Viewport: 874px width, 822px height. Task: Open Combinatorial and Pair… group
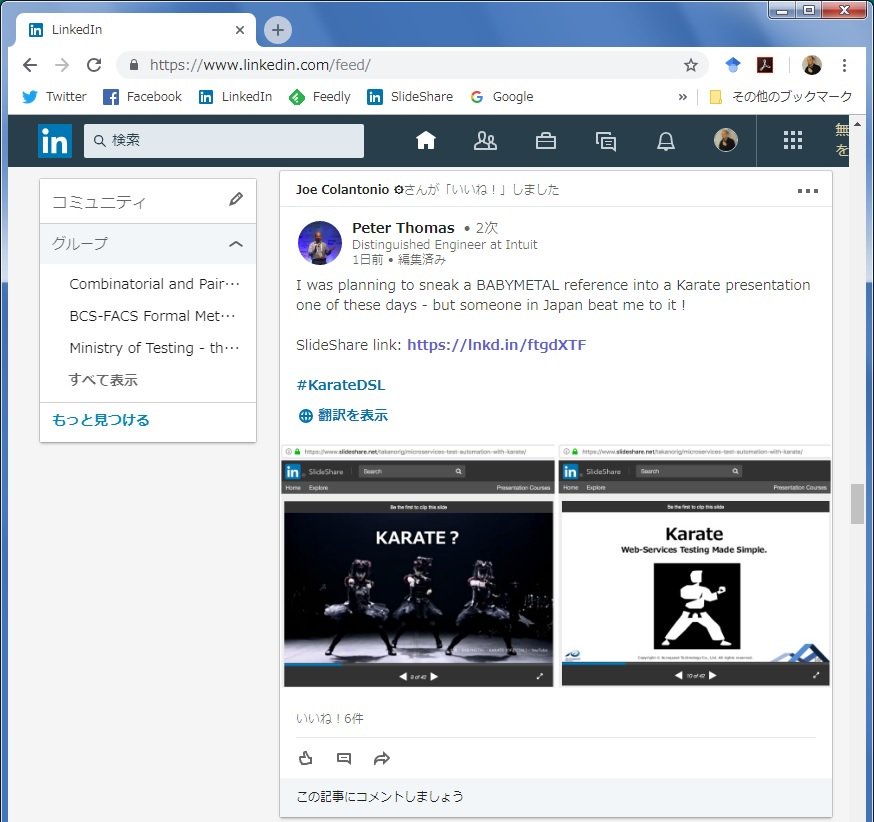(x=154, y=284)
